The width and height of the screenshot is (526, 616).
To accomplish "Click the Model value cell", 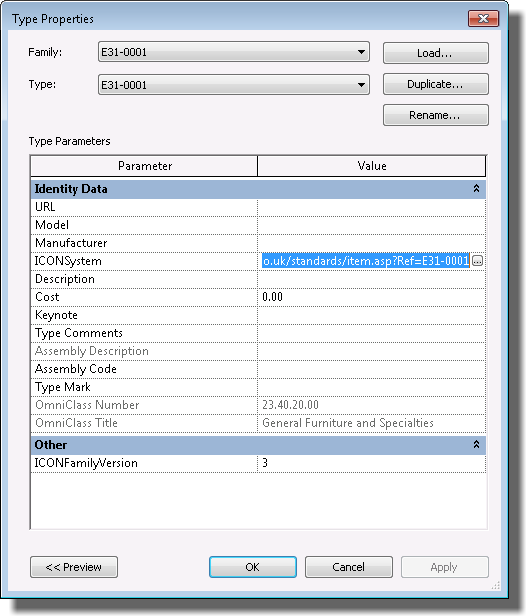I will (372, 225).
